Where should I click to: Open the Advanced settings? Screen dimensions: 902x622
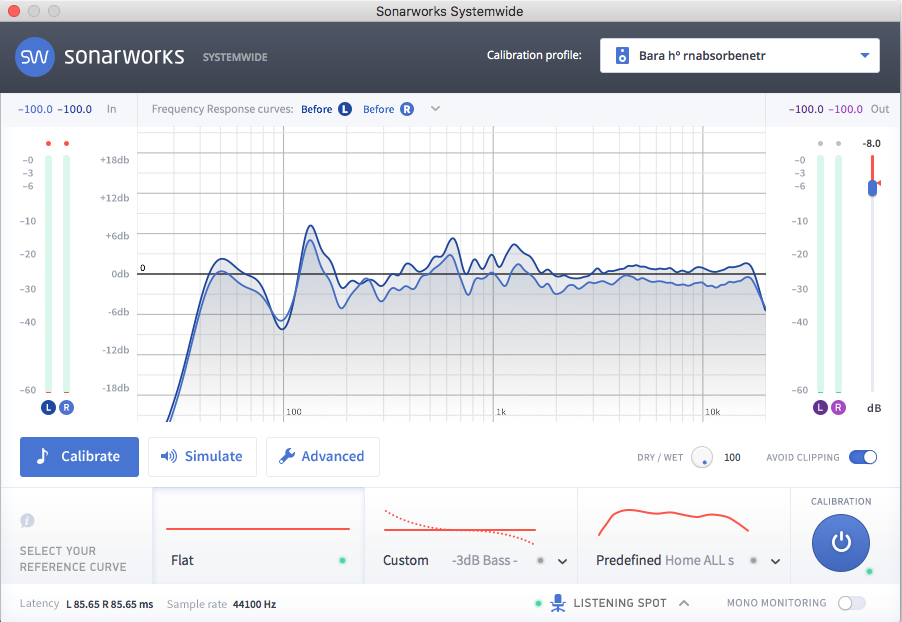(x=323, y=457)
